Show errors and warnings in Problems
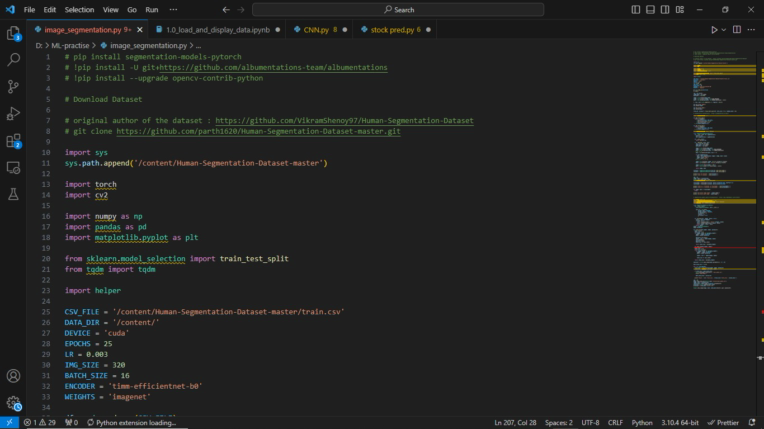The image size is (764, 429). pyautogui.click(x=40, y=423)
